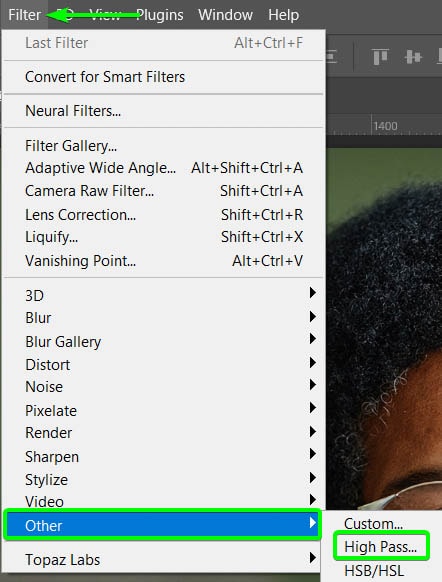Expand the Blur Gallery submenu
This screenshot has width=442, height=582.
162,341
